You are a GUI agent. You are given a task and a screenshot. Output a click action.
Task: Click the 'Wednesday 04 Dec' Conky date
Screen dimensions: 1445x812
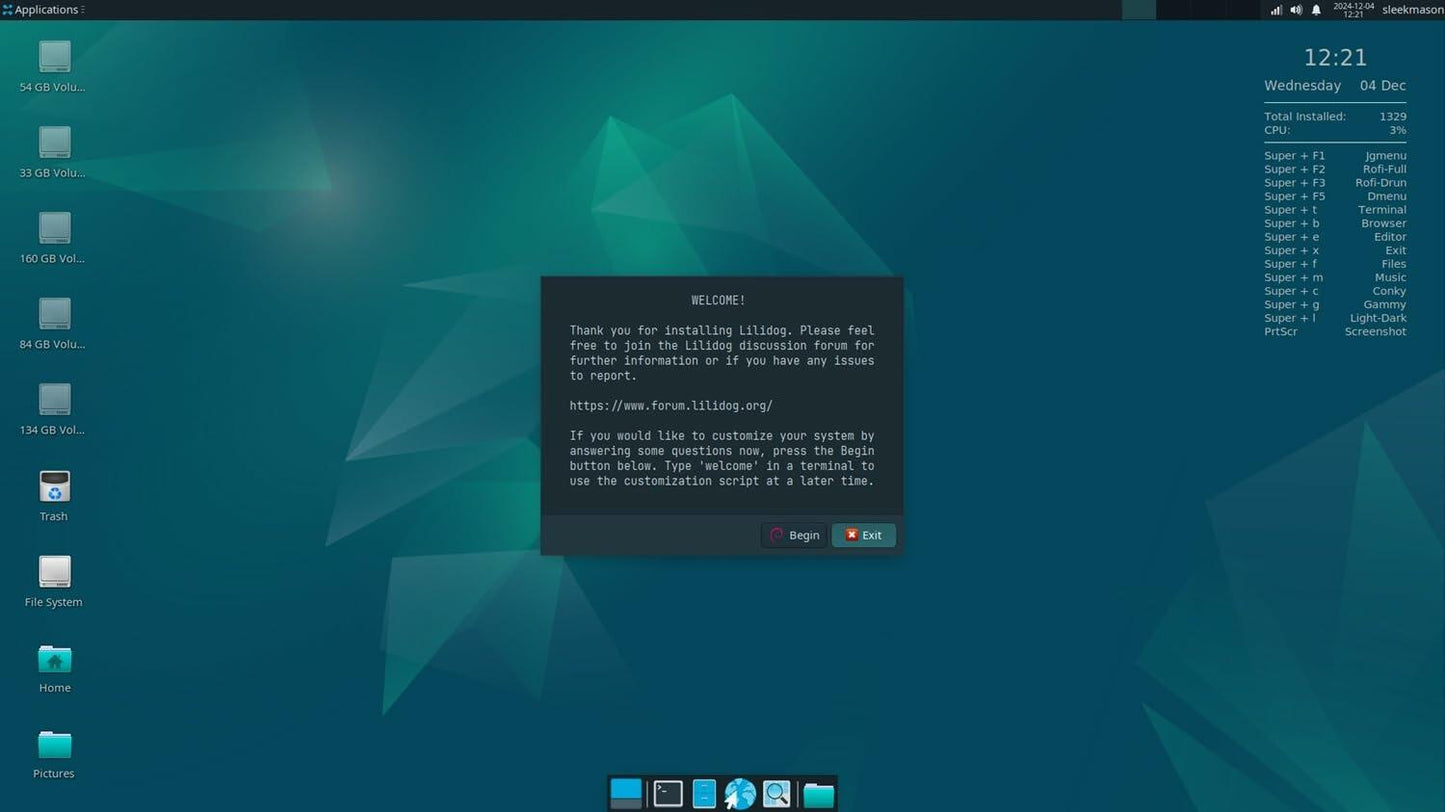pos(1335,86)
